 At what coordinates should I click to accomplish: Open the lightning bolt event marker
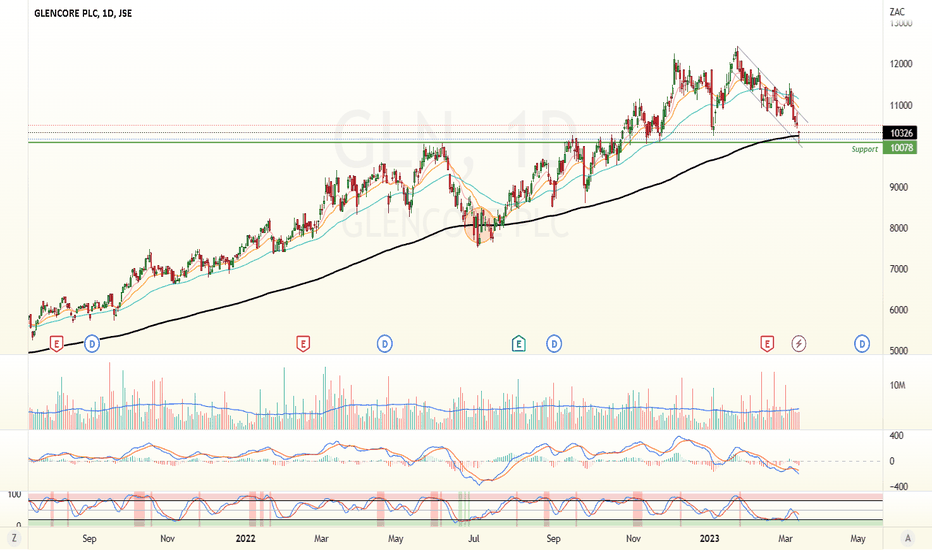tap(799, 344)
